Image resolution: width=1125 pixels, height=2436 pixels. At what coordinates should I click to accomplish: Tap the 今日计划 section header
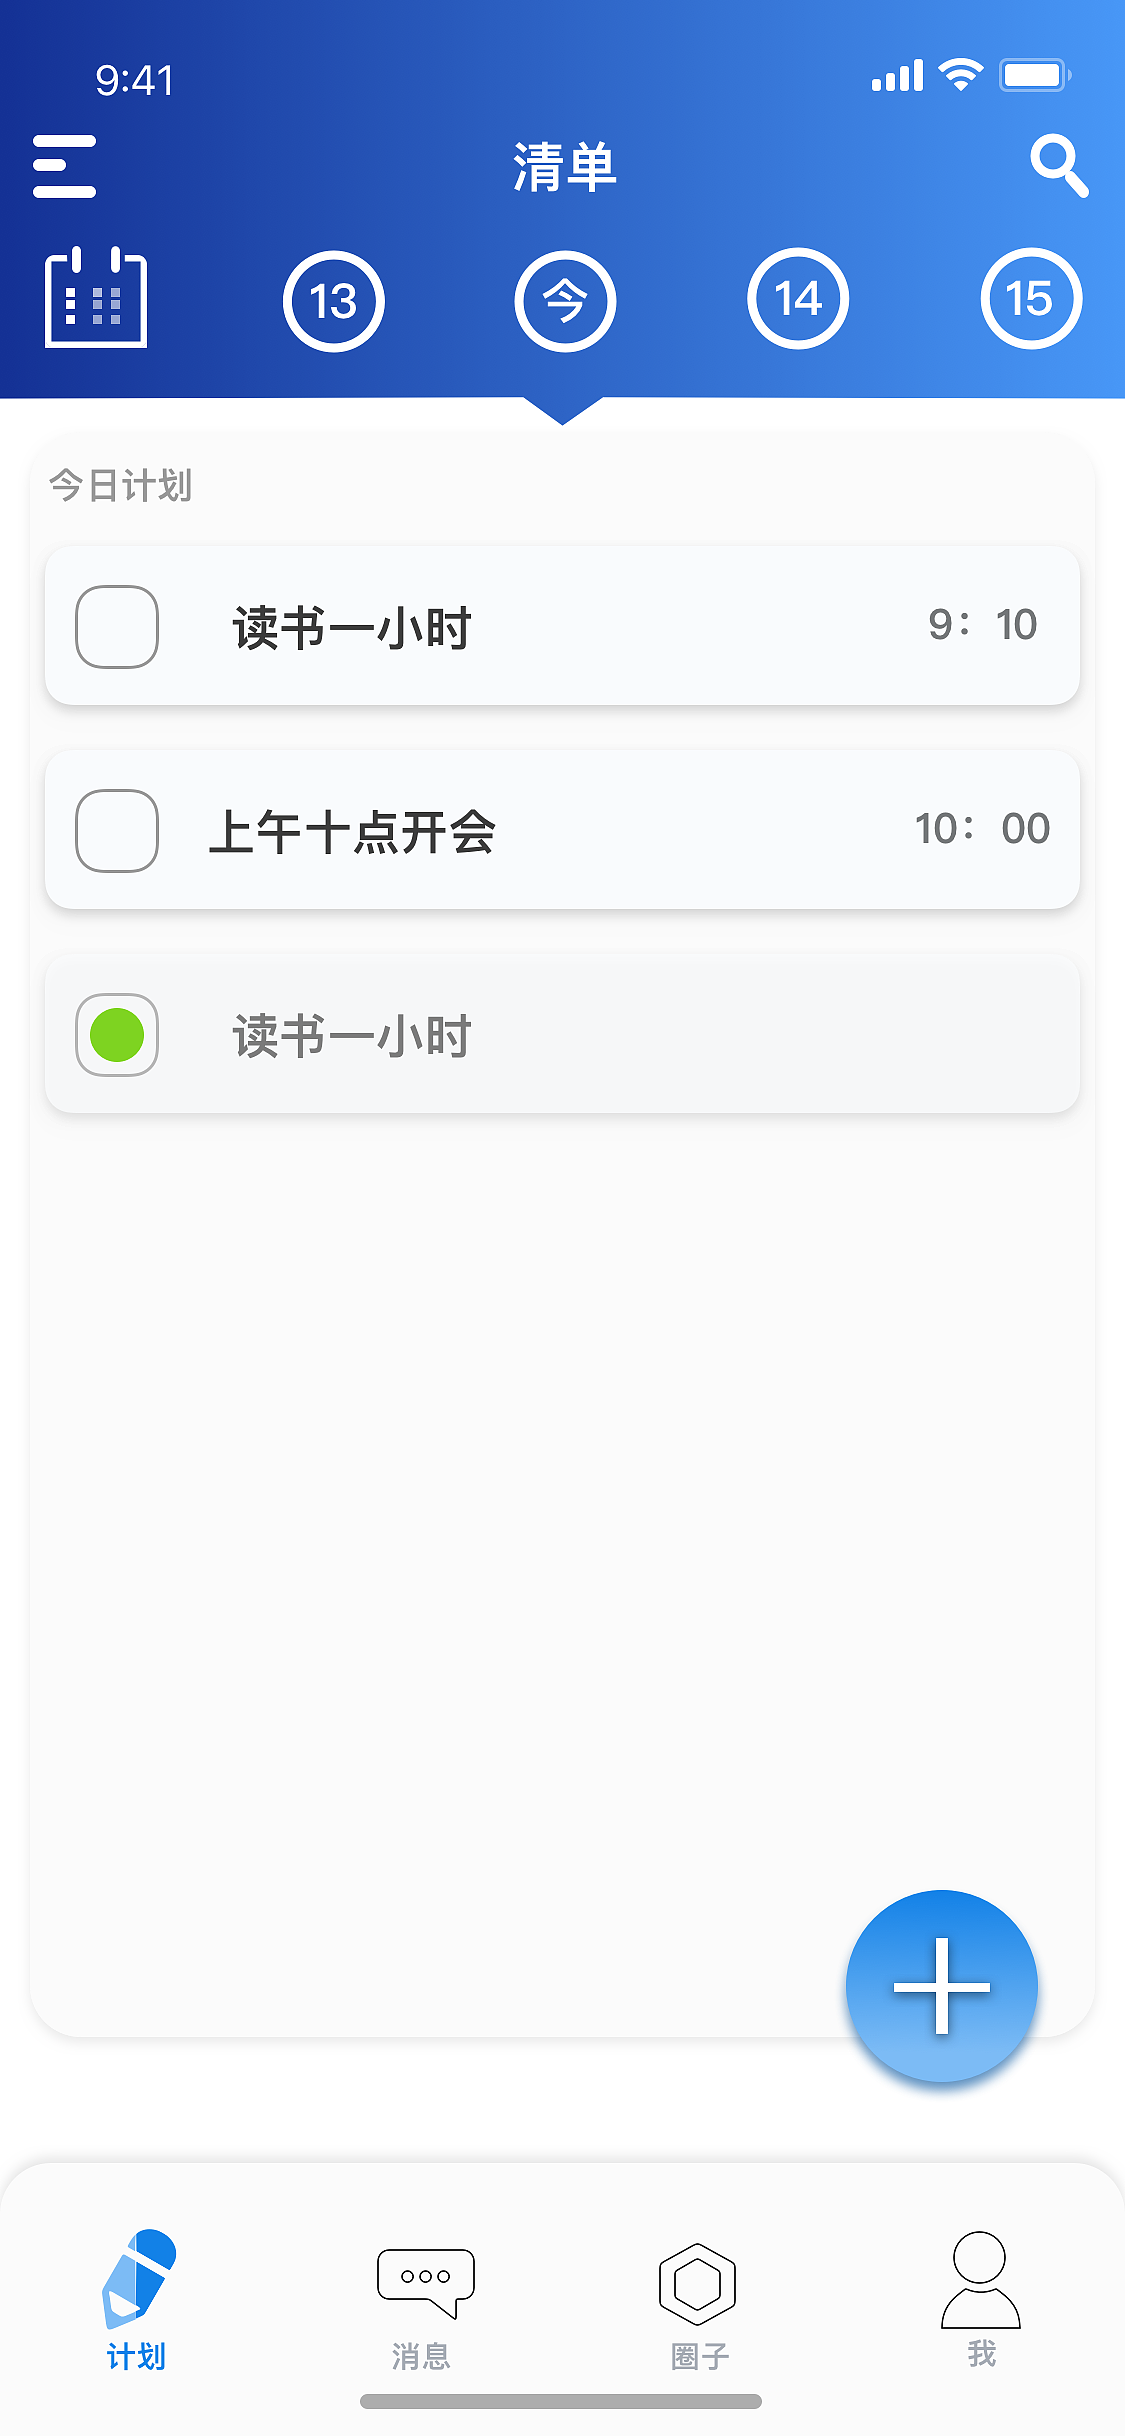(x=120, y=486)
